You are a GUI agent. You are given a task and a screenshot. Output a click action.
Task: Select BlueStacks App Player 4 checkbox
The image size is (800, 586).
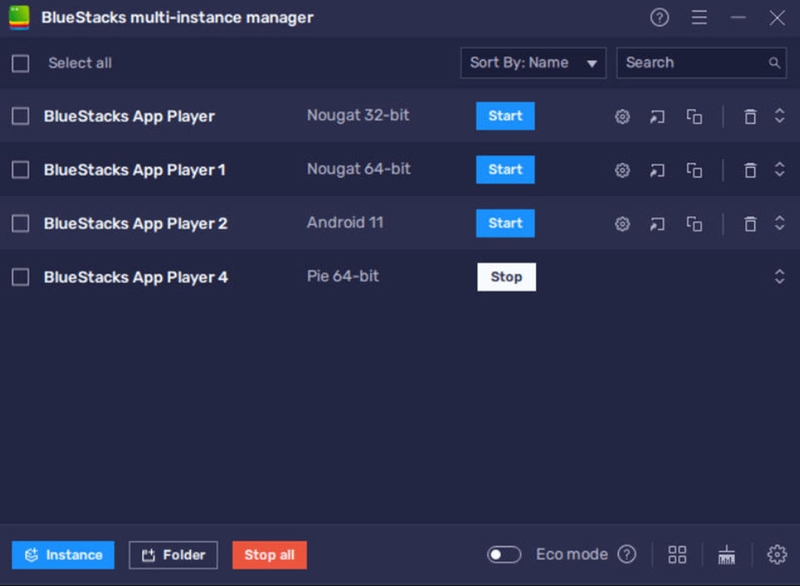point(20,277)
